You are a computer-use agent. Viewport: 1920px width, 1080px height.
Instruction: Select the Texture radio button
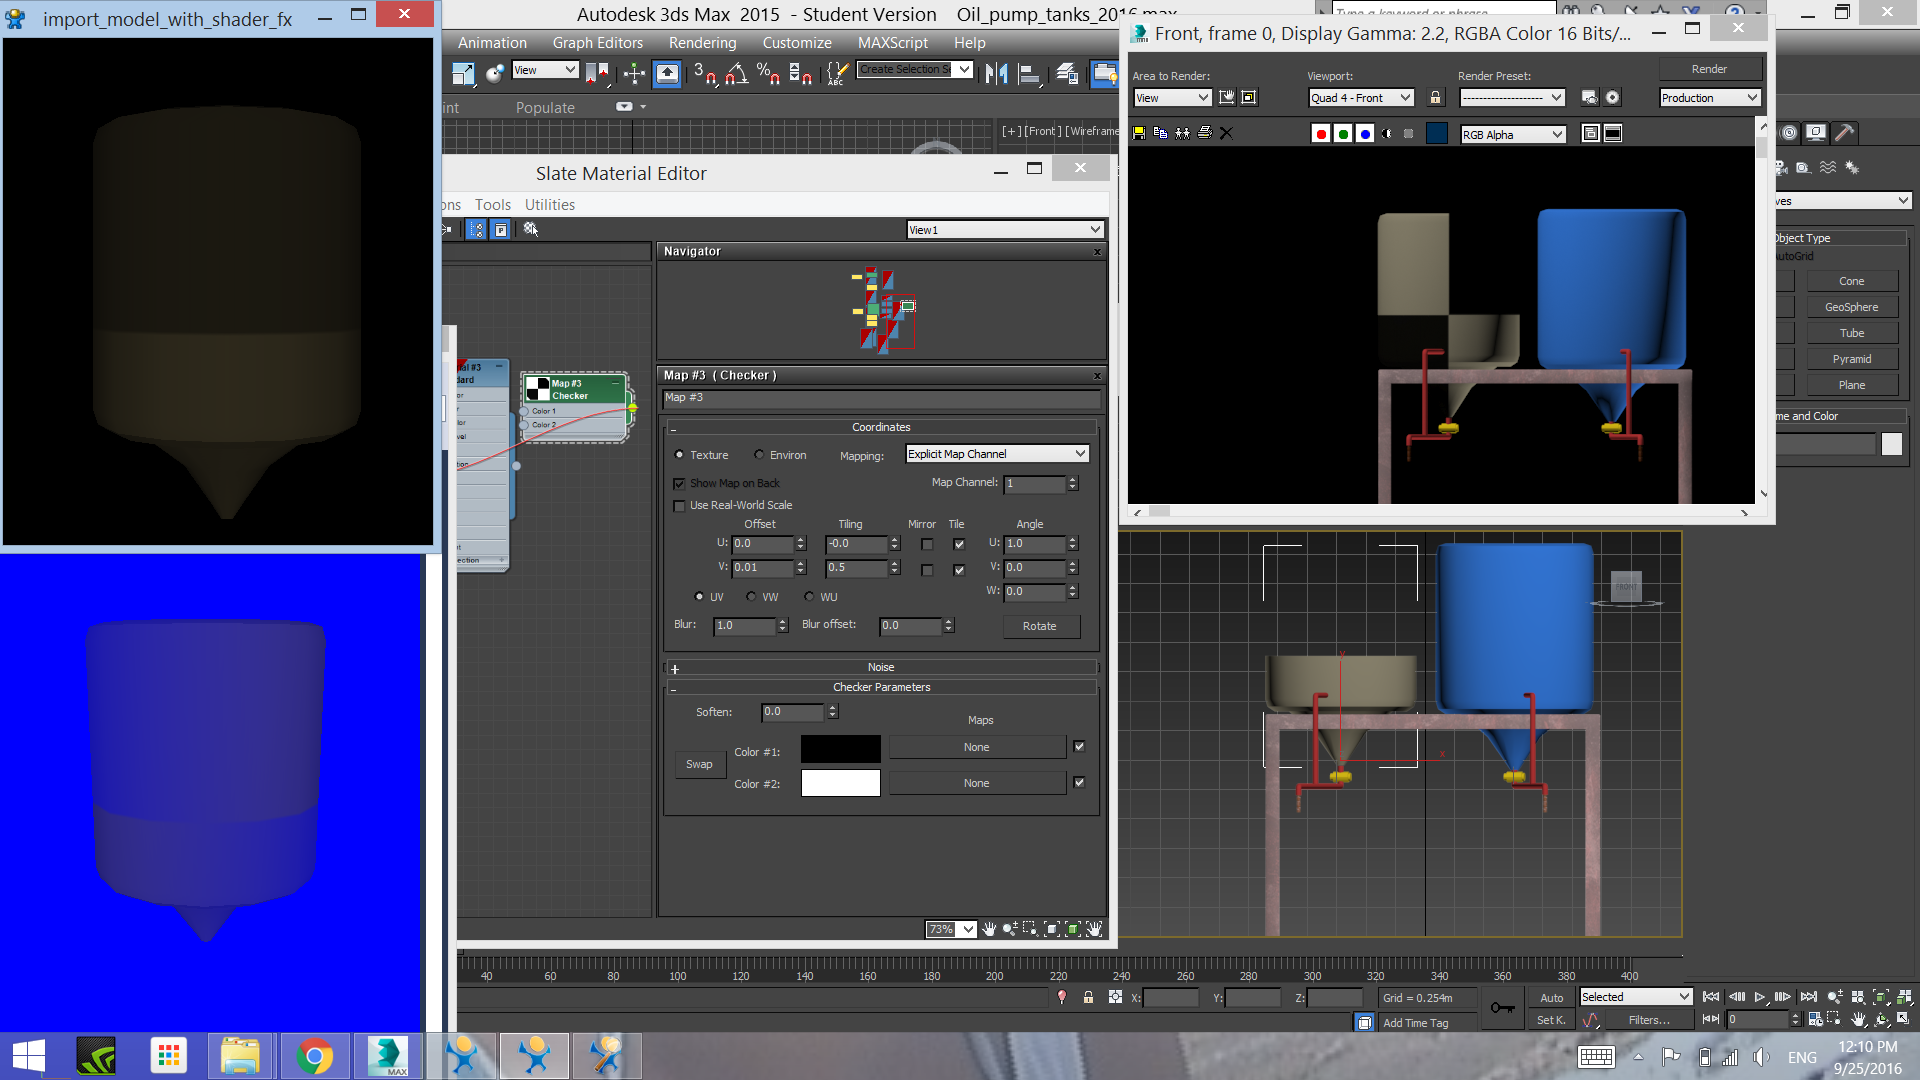click(680, 455)
